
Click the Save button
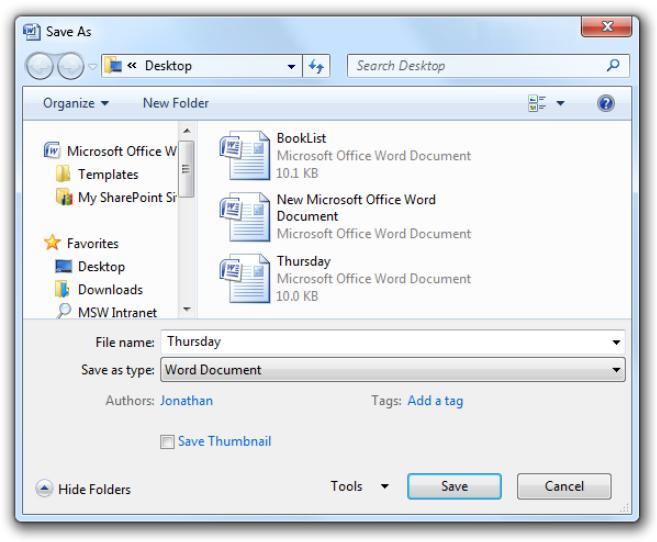454,486
